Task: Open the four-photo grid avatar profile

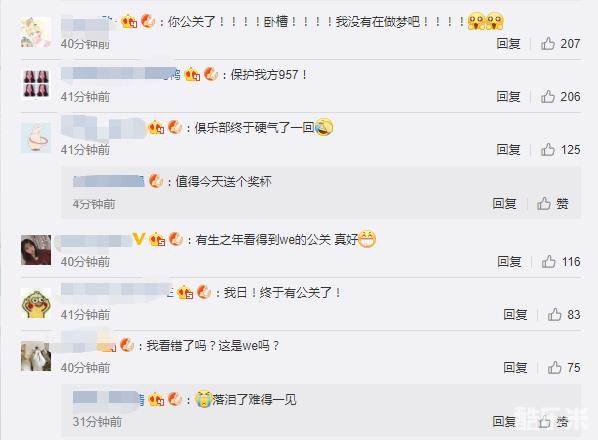Action: tap(36, 84)
